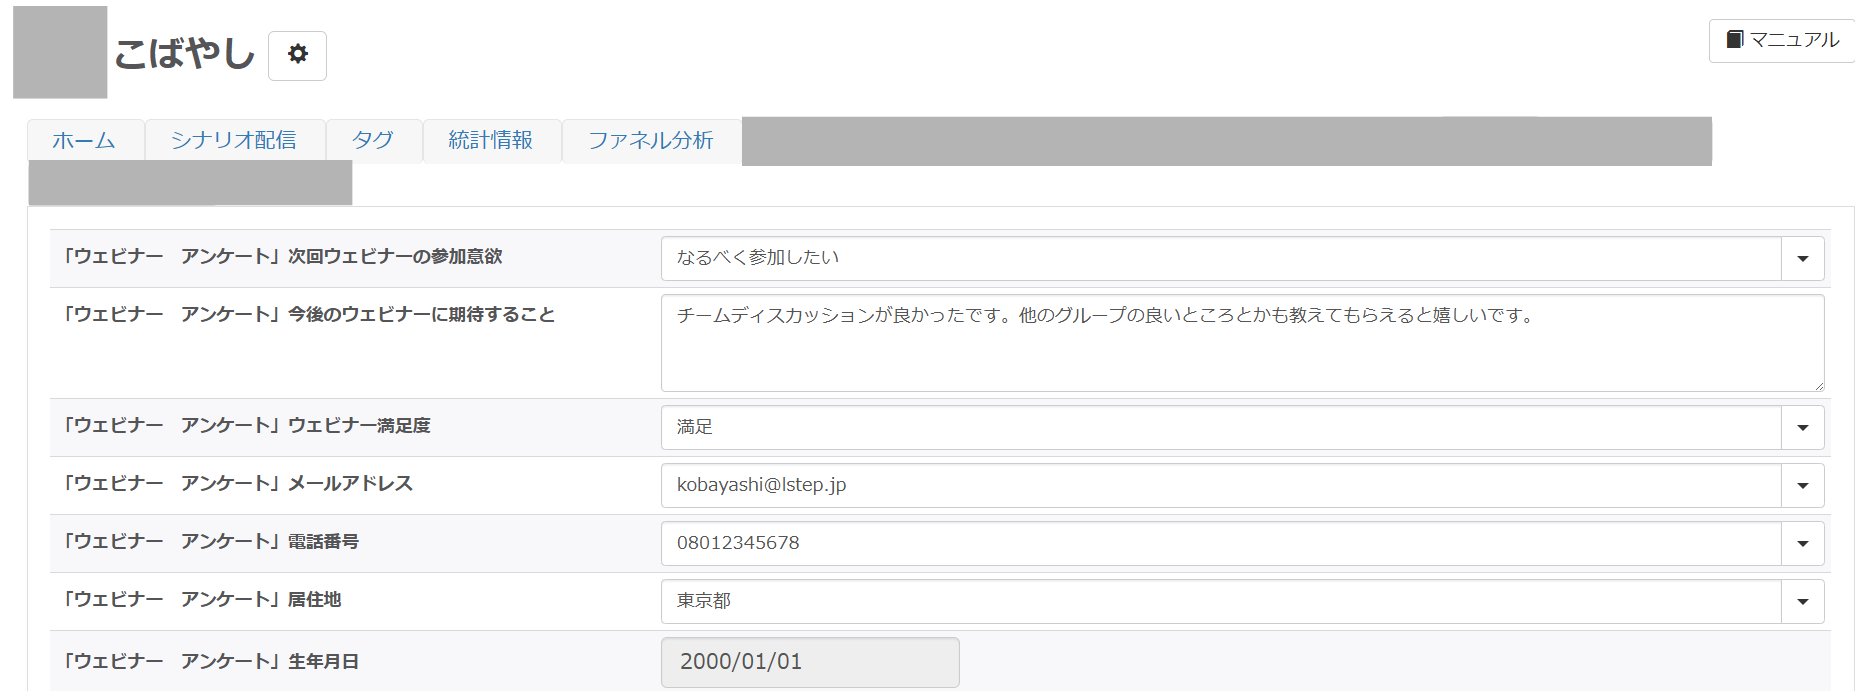Switch to the シナリオ配信 tab
Viewport: 1855px width, 691px height.
[x=234, y=140]
